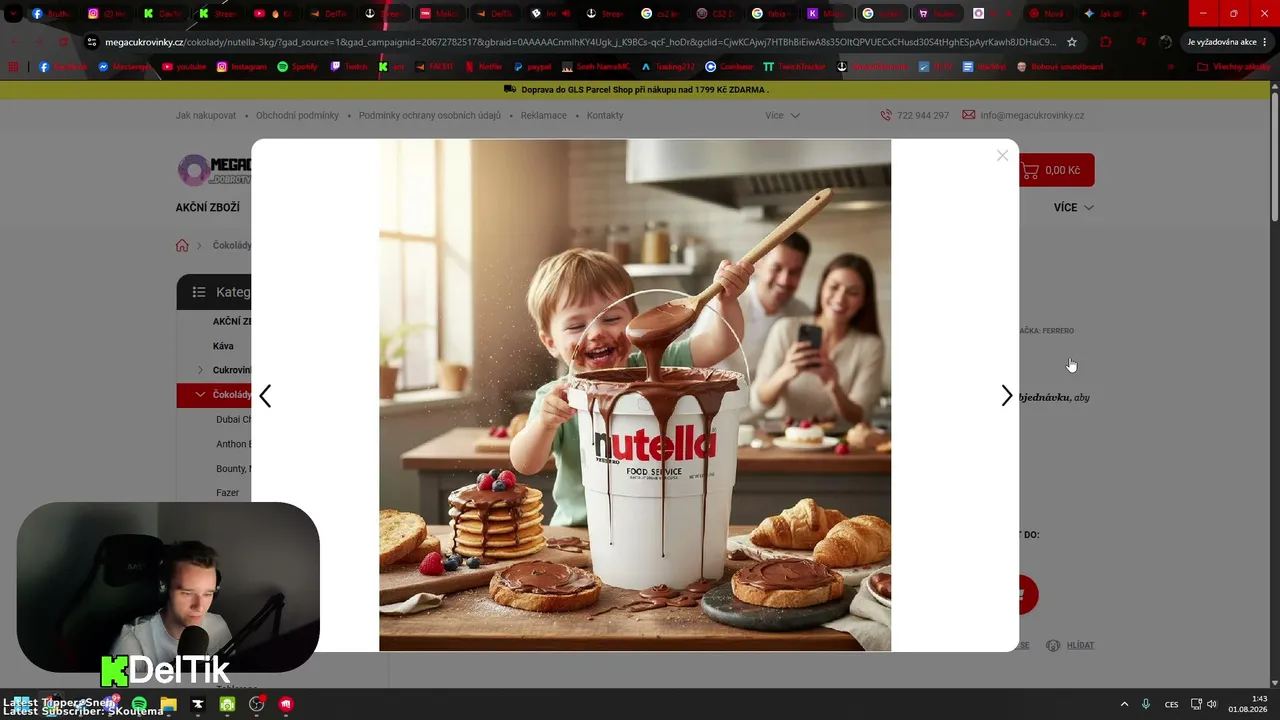Click the 'Je vyžadována akce' button
Screen dimensions: 1280x720
click(x=1227, y=42)
